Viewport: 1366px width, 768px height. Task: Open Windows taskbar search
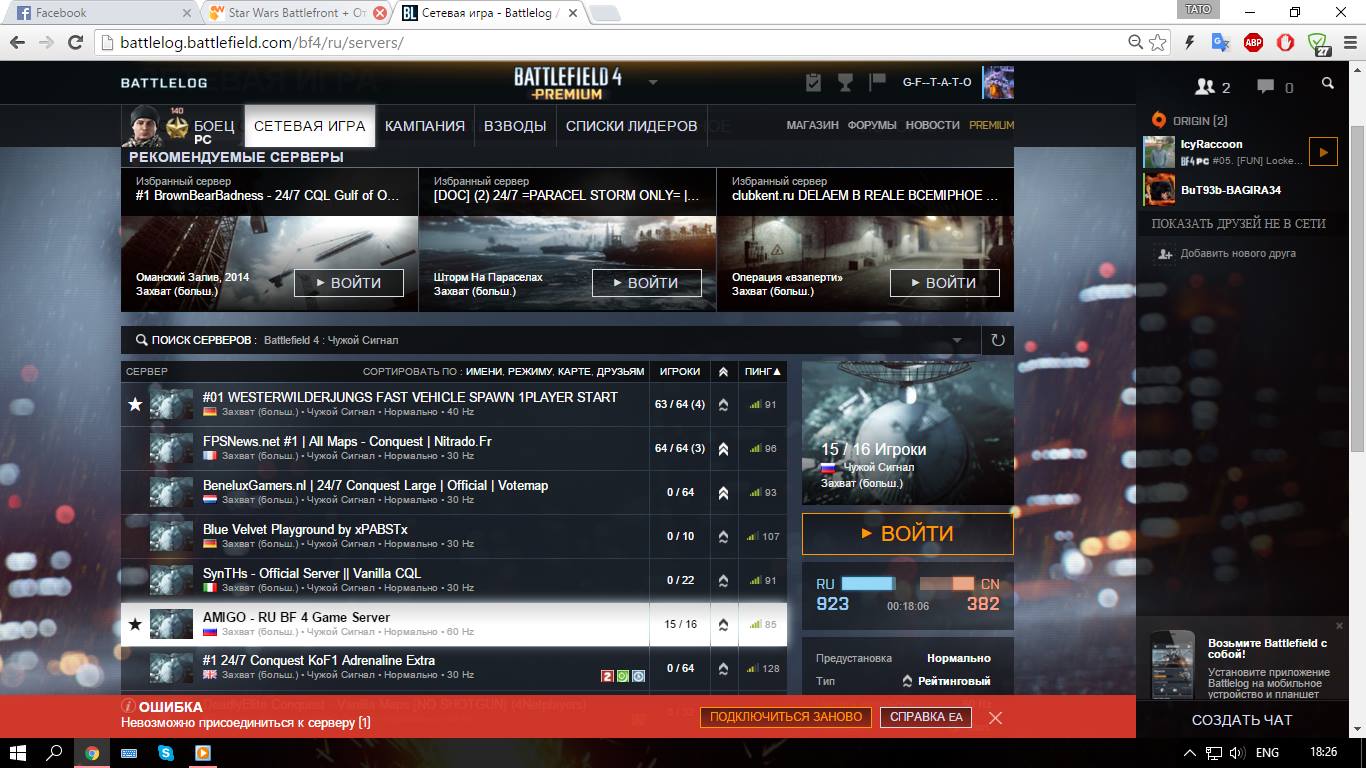pyautogui.click(x=55, y=752)
